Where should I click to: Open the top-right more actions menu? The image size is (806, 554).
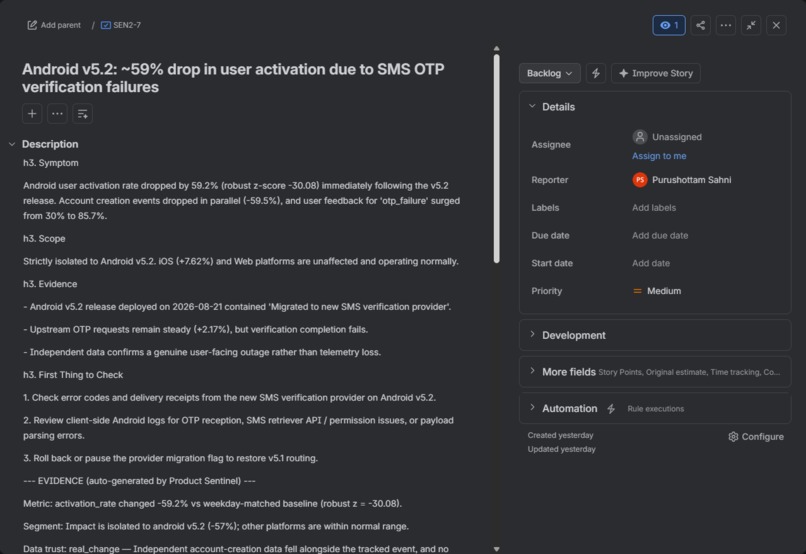(x=725, y=25)
